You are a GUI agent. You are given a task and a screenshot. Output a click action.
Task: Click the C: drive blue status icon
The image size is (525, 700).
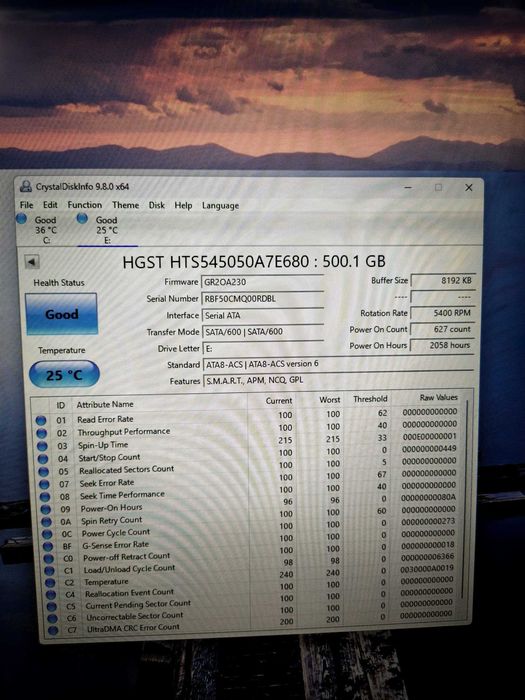point(21,219)
